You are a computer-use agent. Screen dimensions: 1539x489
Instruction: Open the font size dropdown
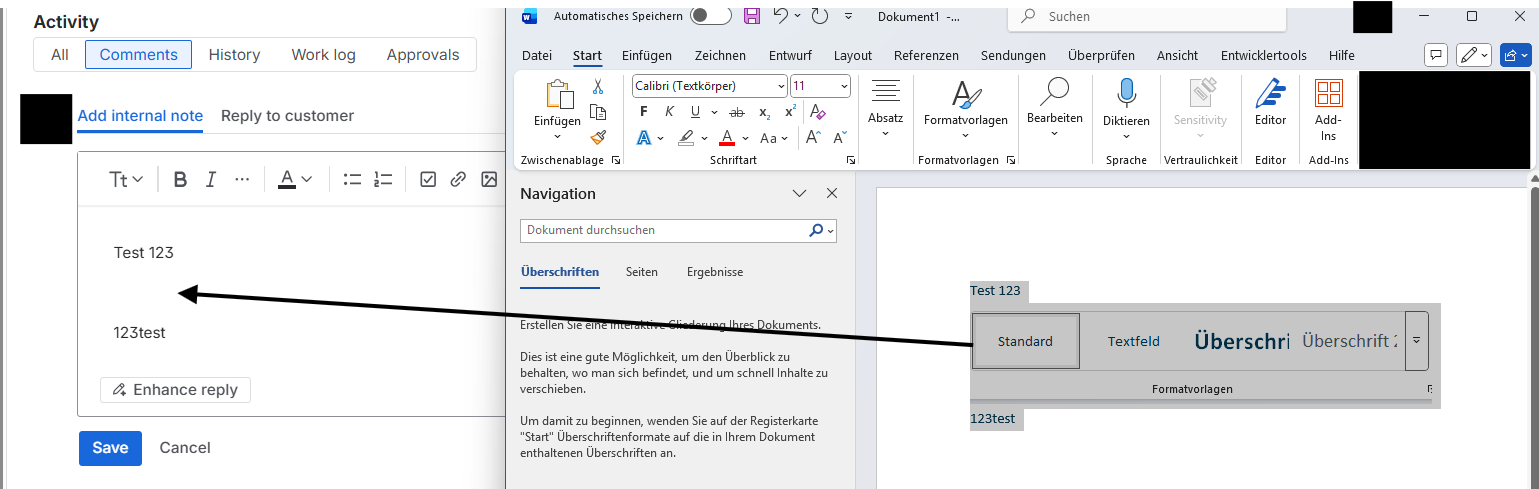click(844, 86)
